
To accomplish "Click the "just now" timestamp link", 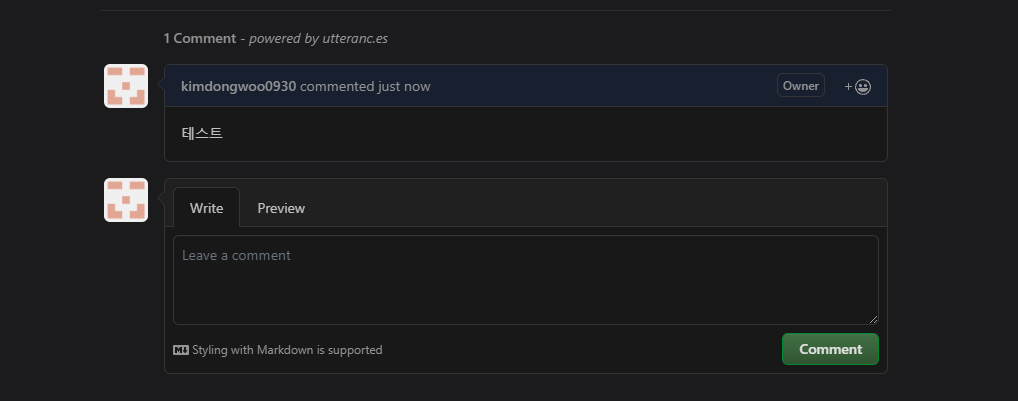I will tap(404, 86).
